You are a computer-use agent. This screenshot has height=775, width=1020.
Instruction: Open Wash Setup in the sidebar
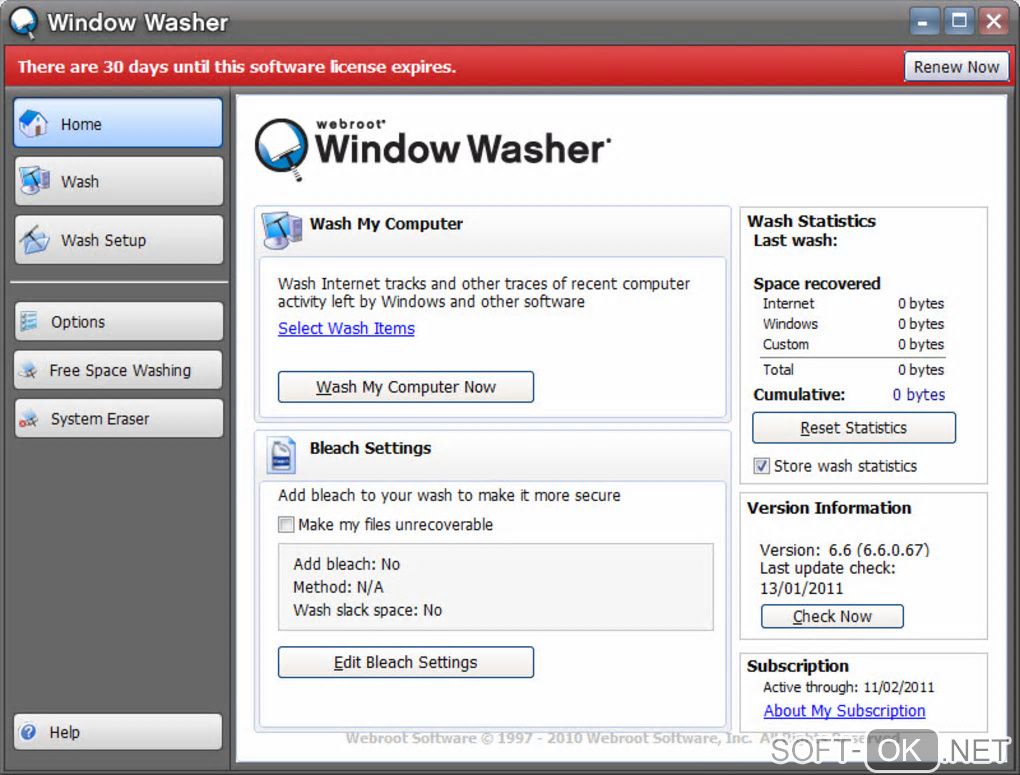(x=118, y=239)
